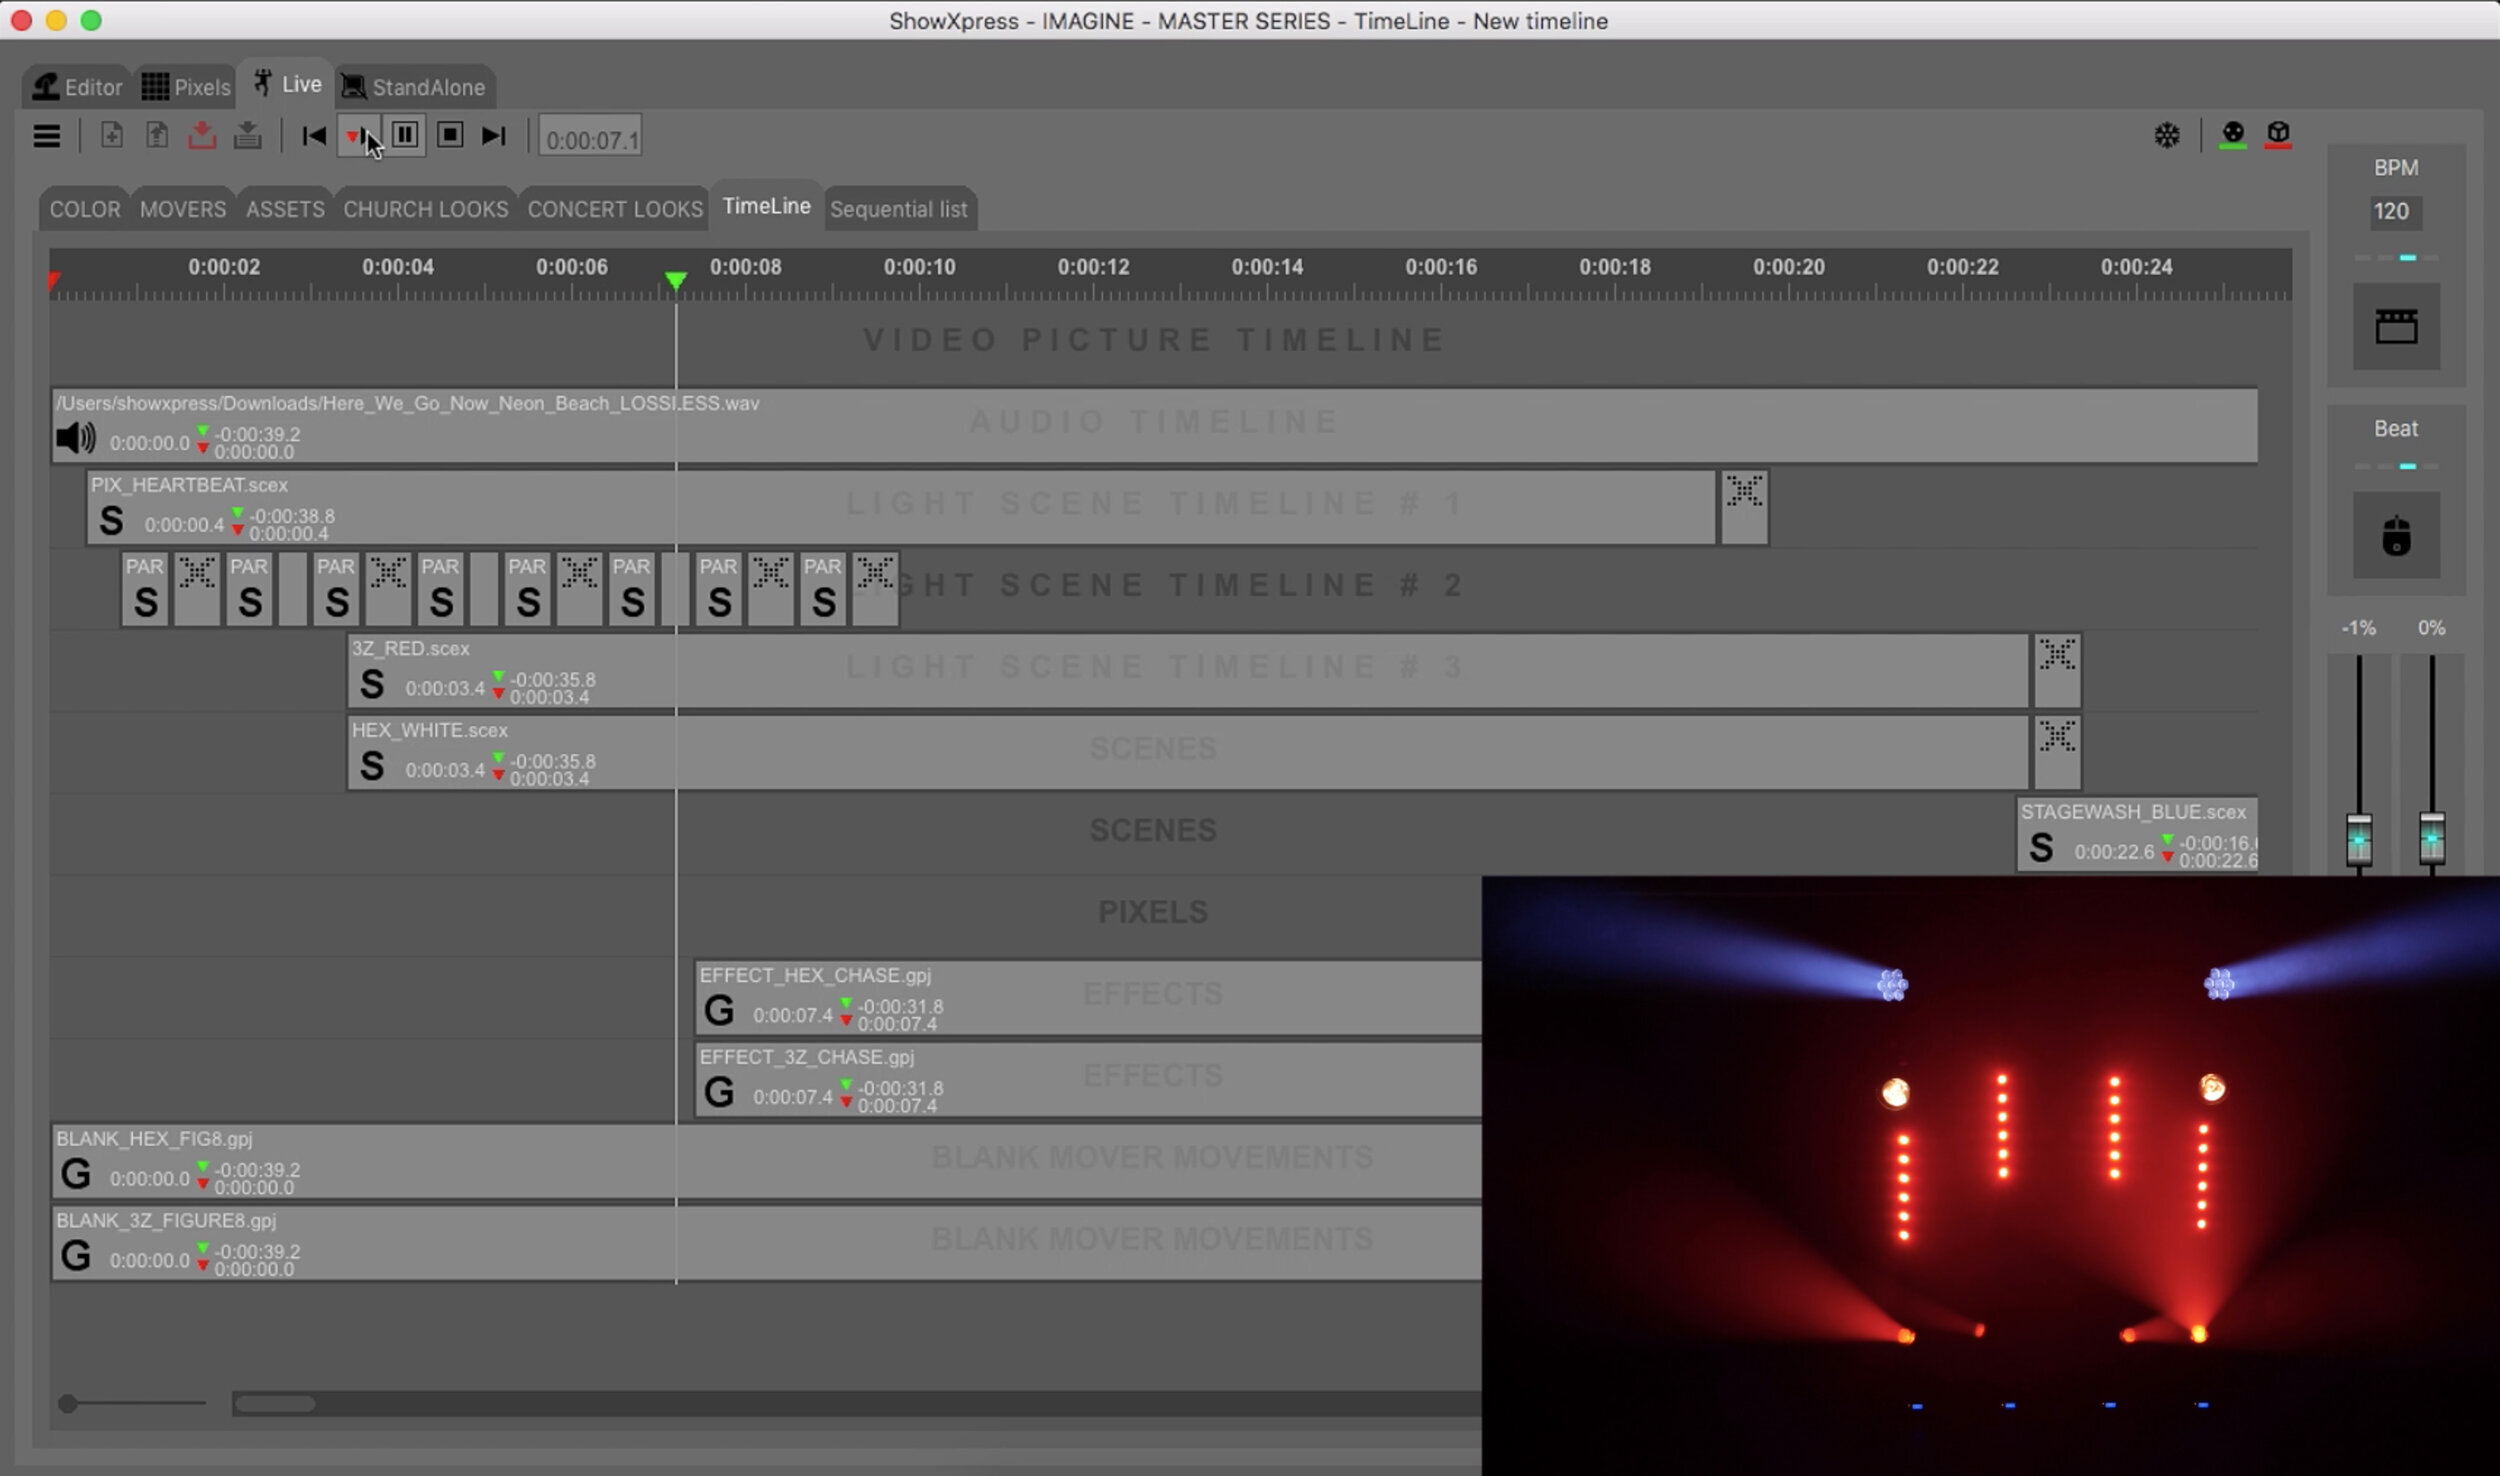This screenshot has height=1476, width=2500.
Task: Click the fade block after PIX_HEARTBEAT clip
Action: 1745,508
